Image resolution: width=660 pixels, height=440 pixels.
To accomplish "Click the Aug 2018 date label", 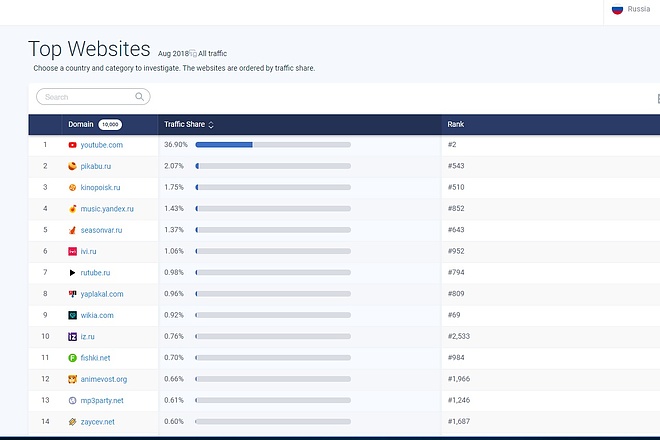I will click(x=173, y=53).
